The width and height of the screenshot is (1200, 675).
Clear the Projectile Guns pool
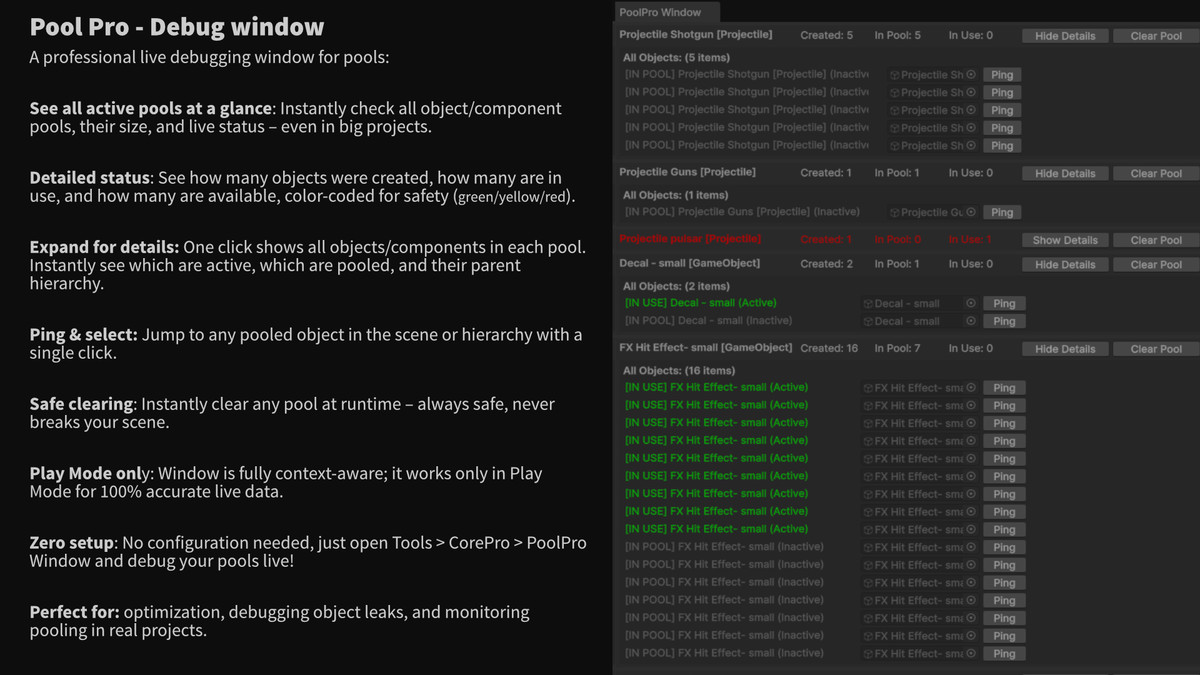tap(1156, 173)
